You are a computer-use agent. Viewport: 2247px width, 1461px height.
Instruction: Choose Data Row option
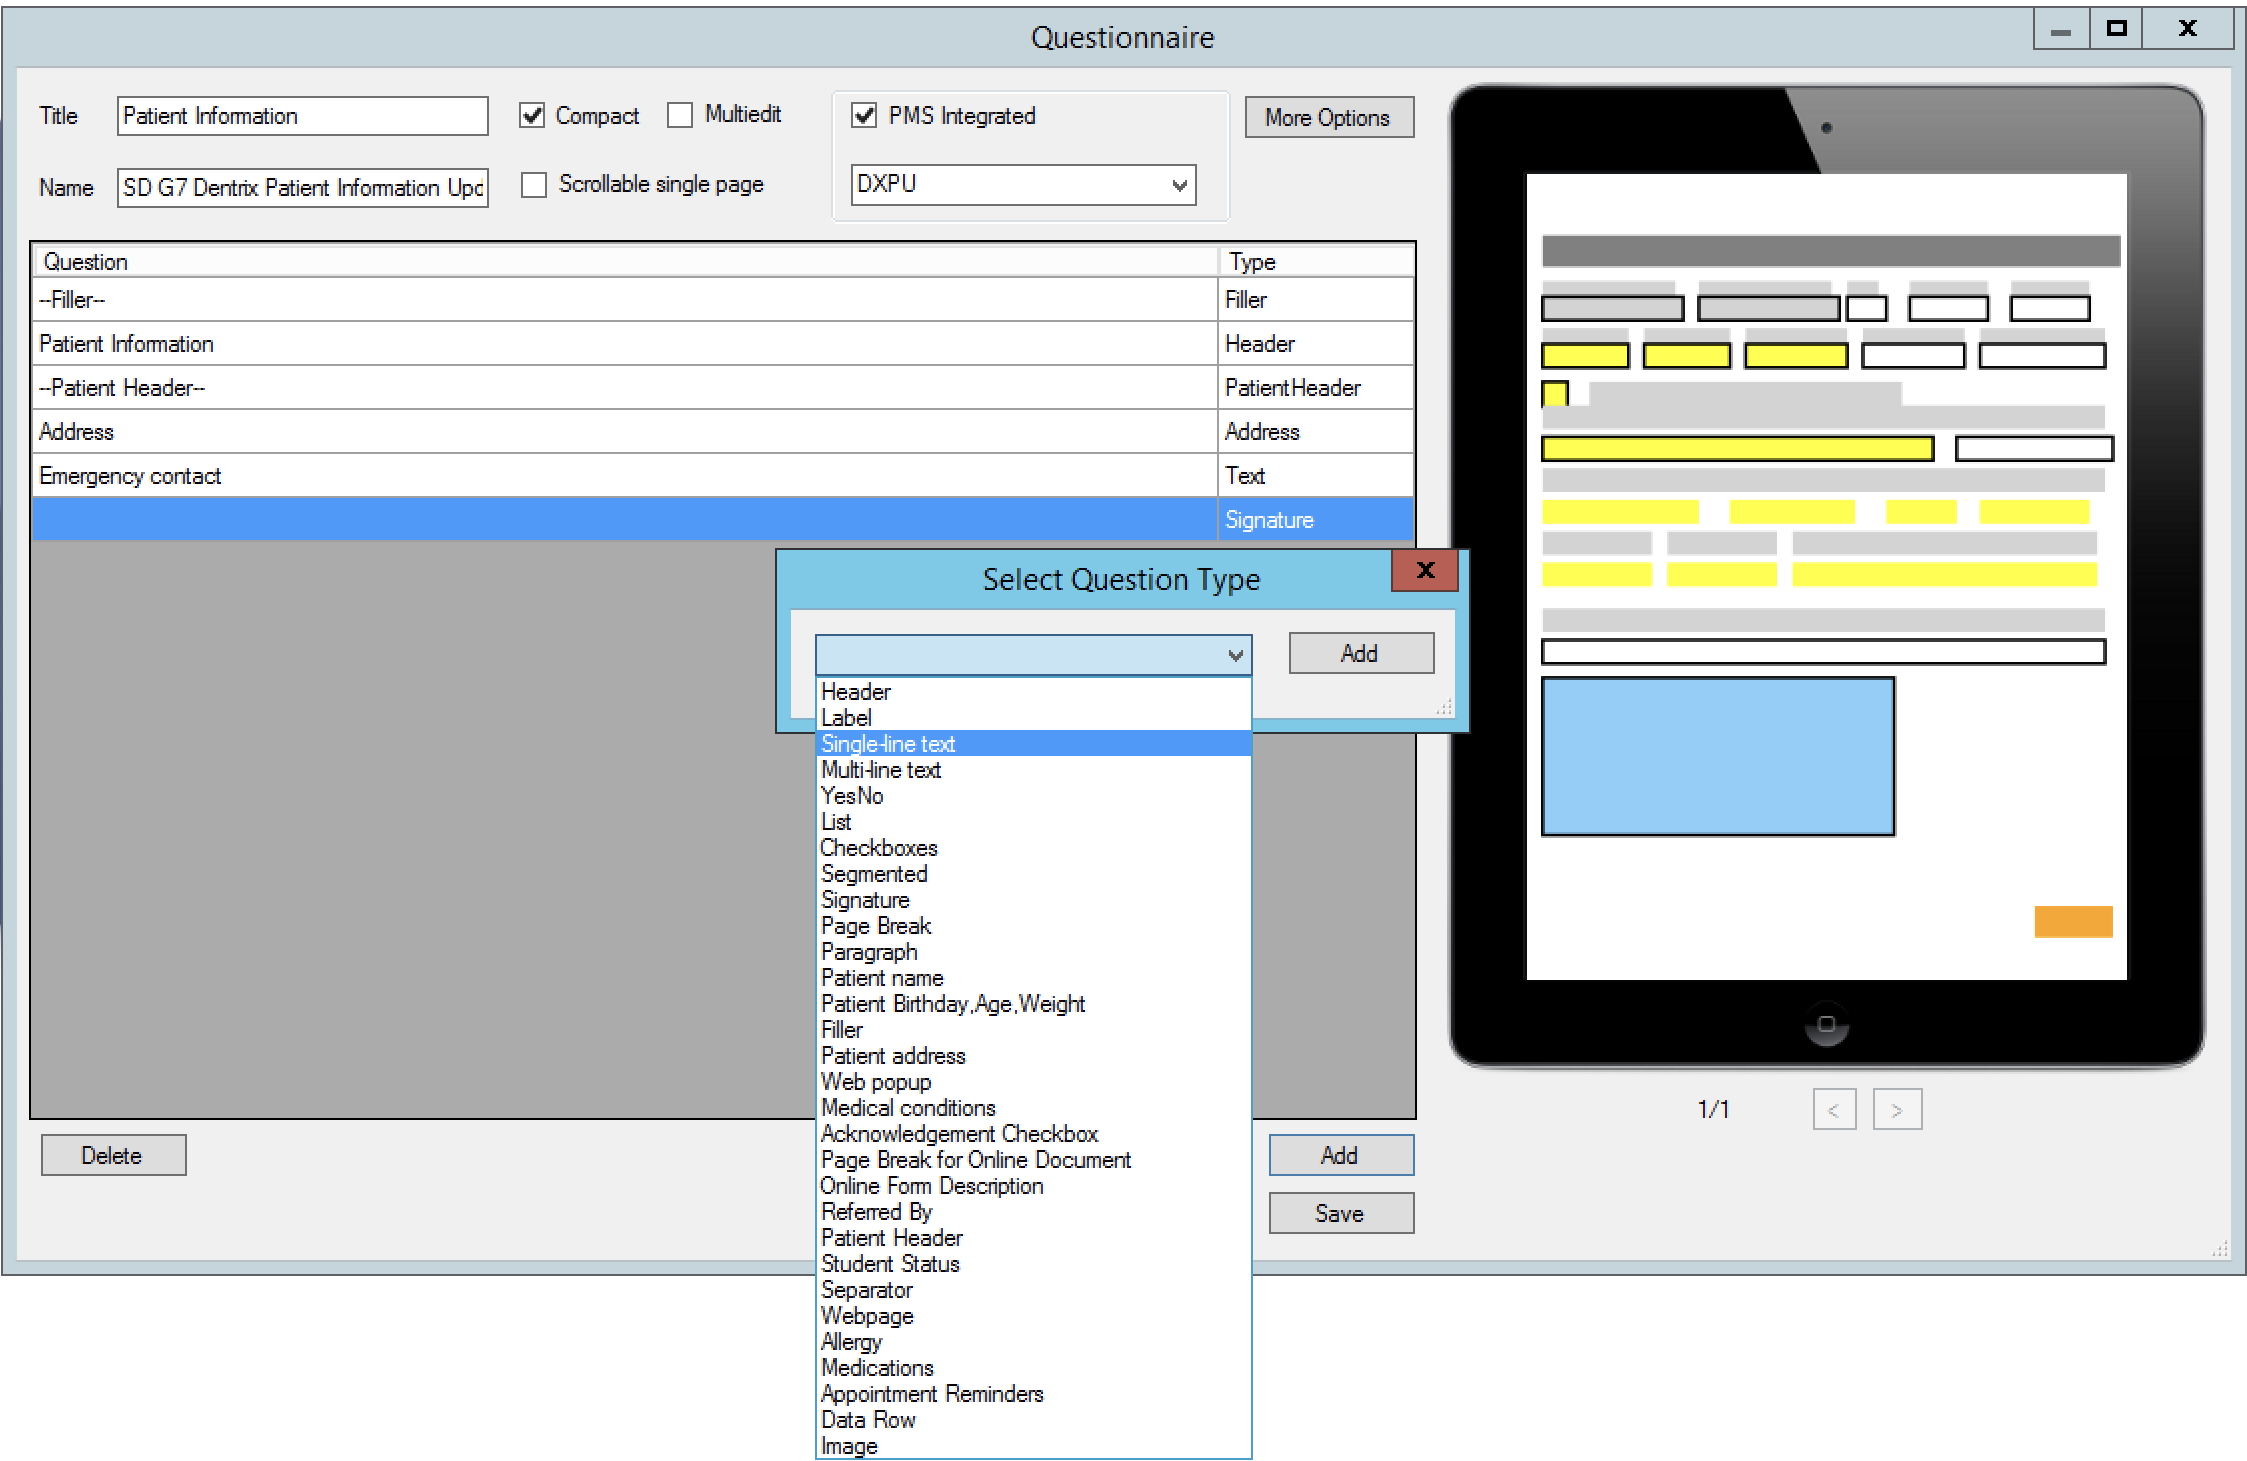1033,1420
